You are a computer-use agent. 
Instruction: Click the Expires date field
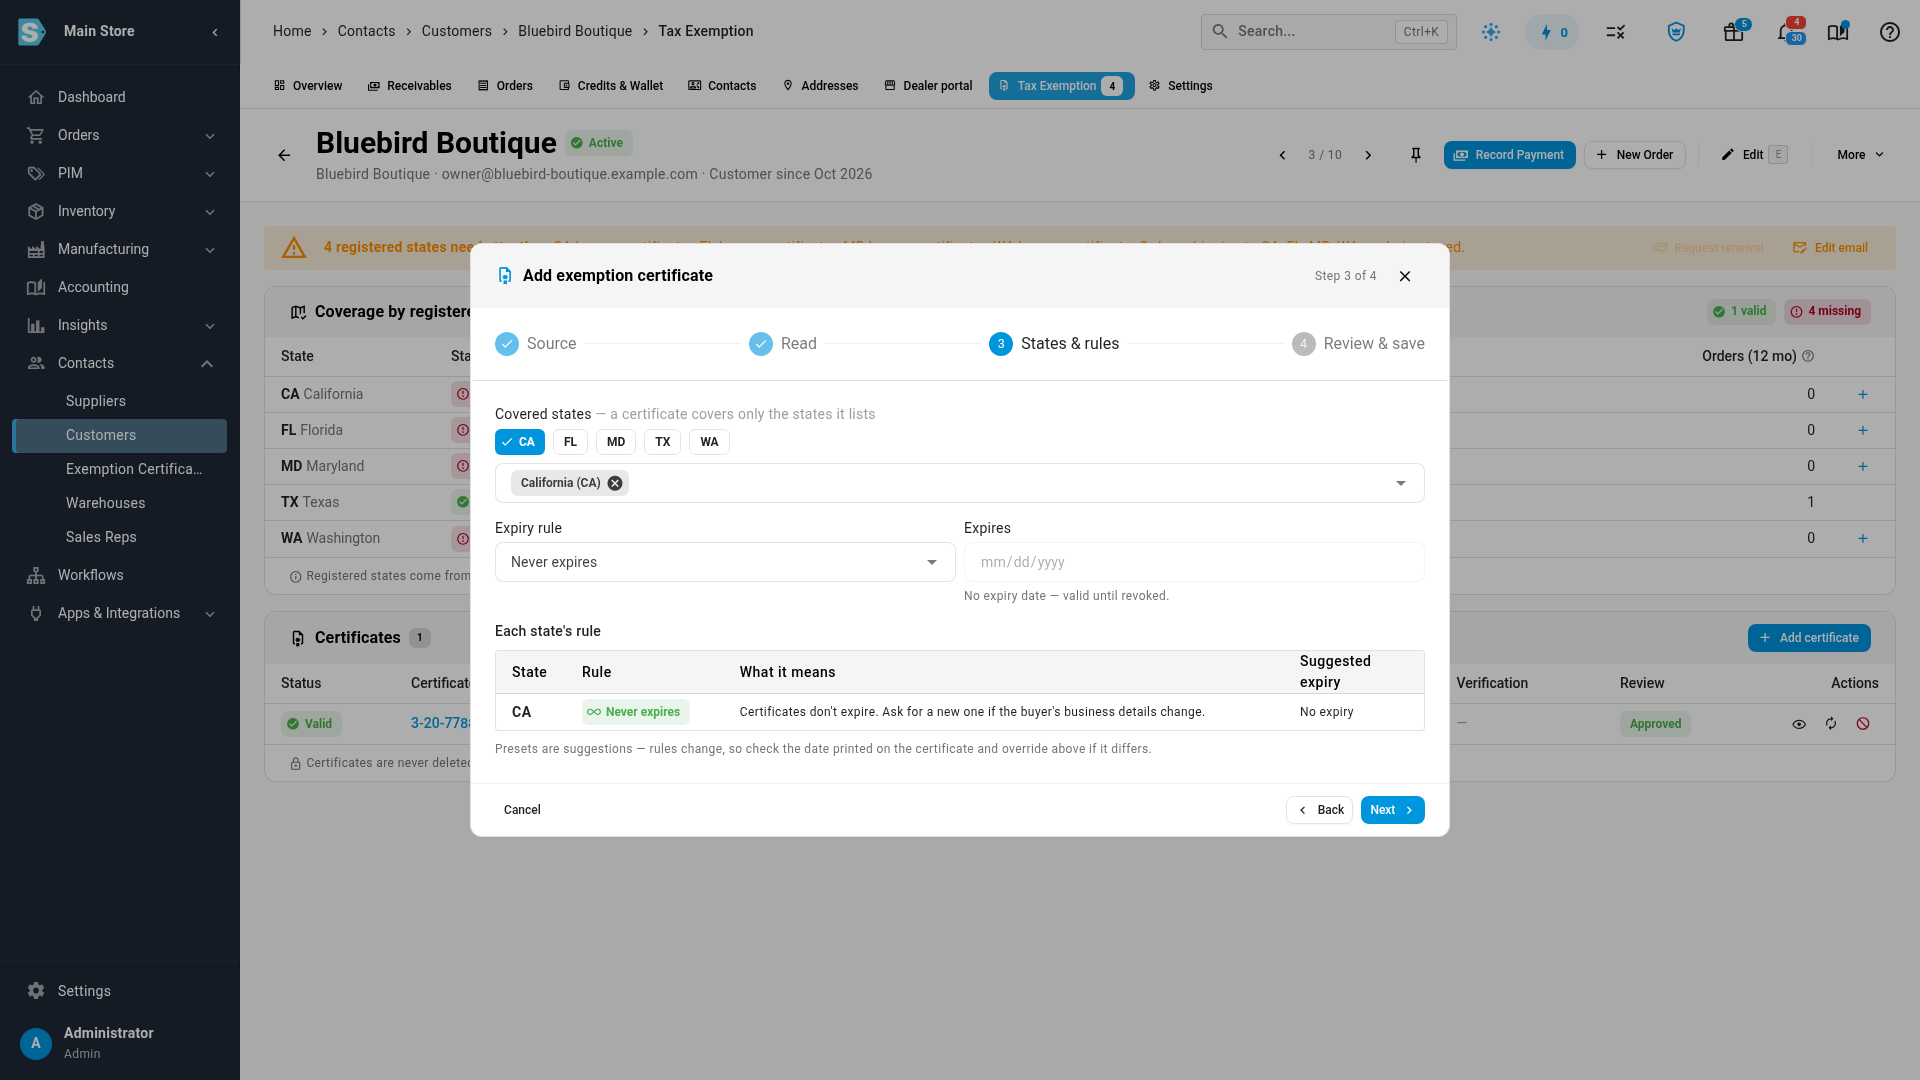click(x=1194, y=562)
